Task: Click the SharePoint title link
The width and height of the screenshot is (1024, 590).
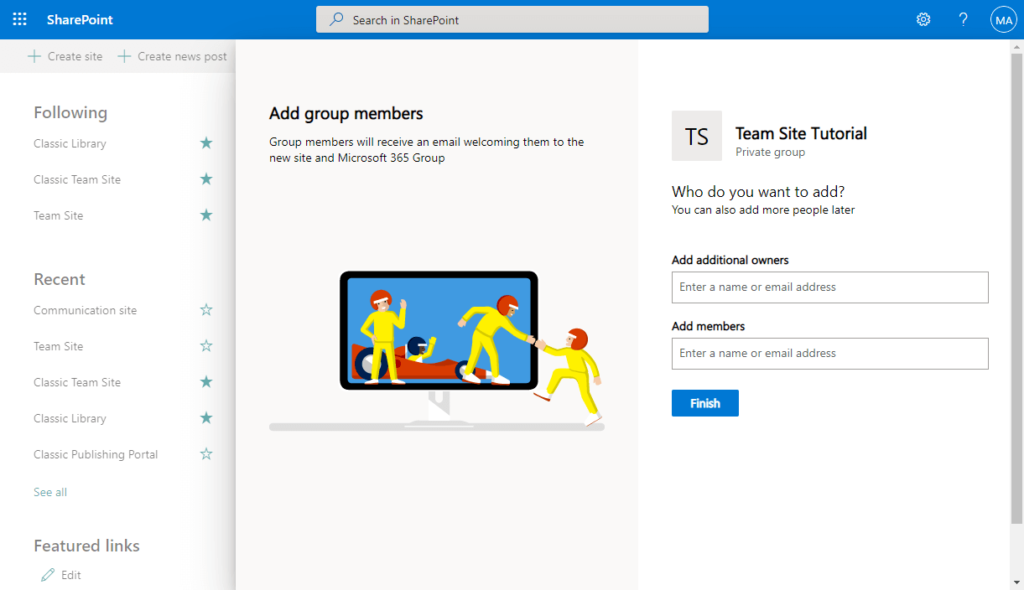Action: pyautogui.click(x=80, y=20)
